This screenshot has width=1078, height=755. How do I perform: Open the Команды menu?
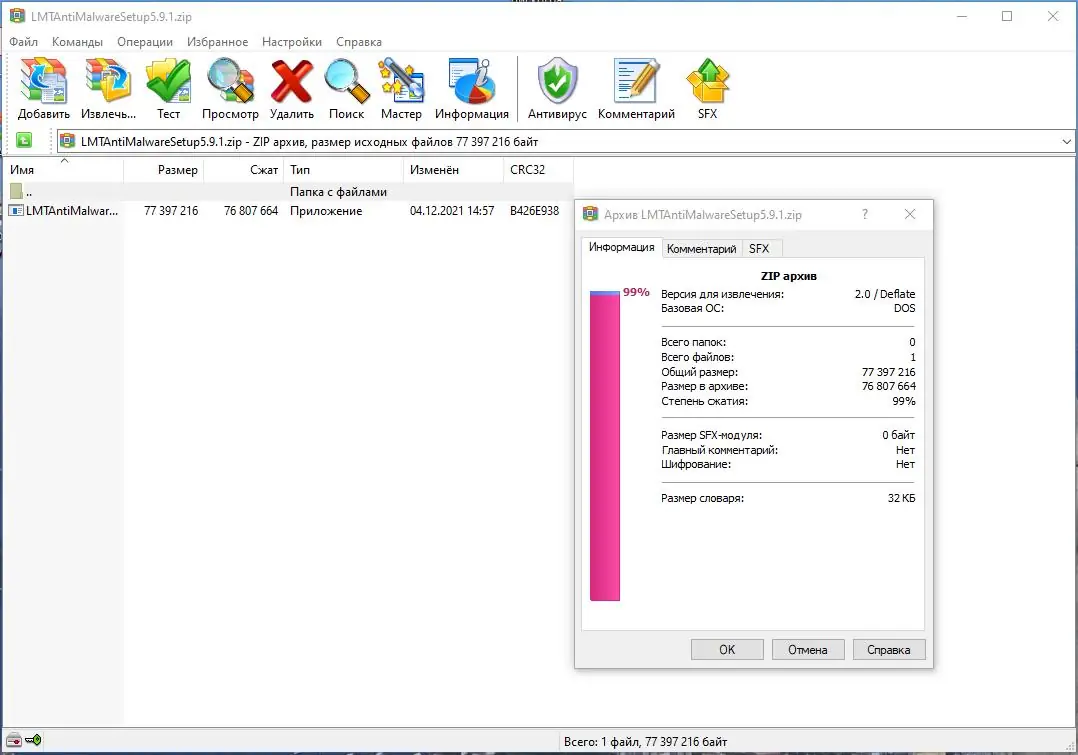point(77,42)
